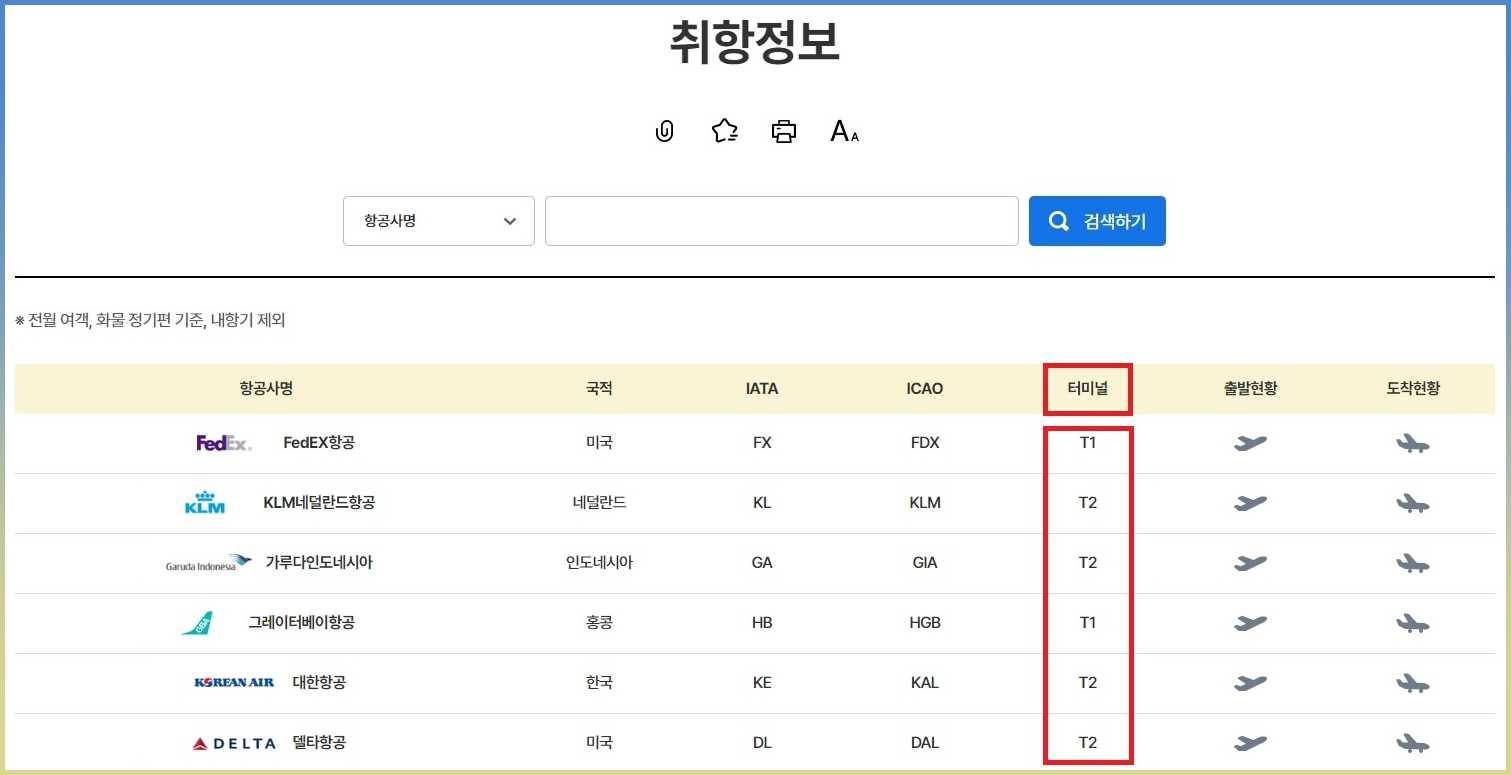The width and height of the screenshot is (1511, 775).
Task: Click FedEX항공 departure status airplane icon
Action: pyautogui.click(x=1249, y=443)
